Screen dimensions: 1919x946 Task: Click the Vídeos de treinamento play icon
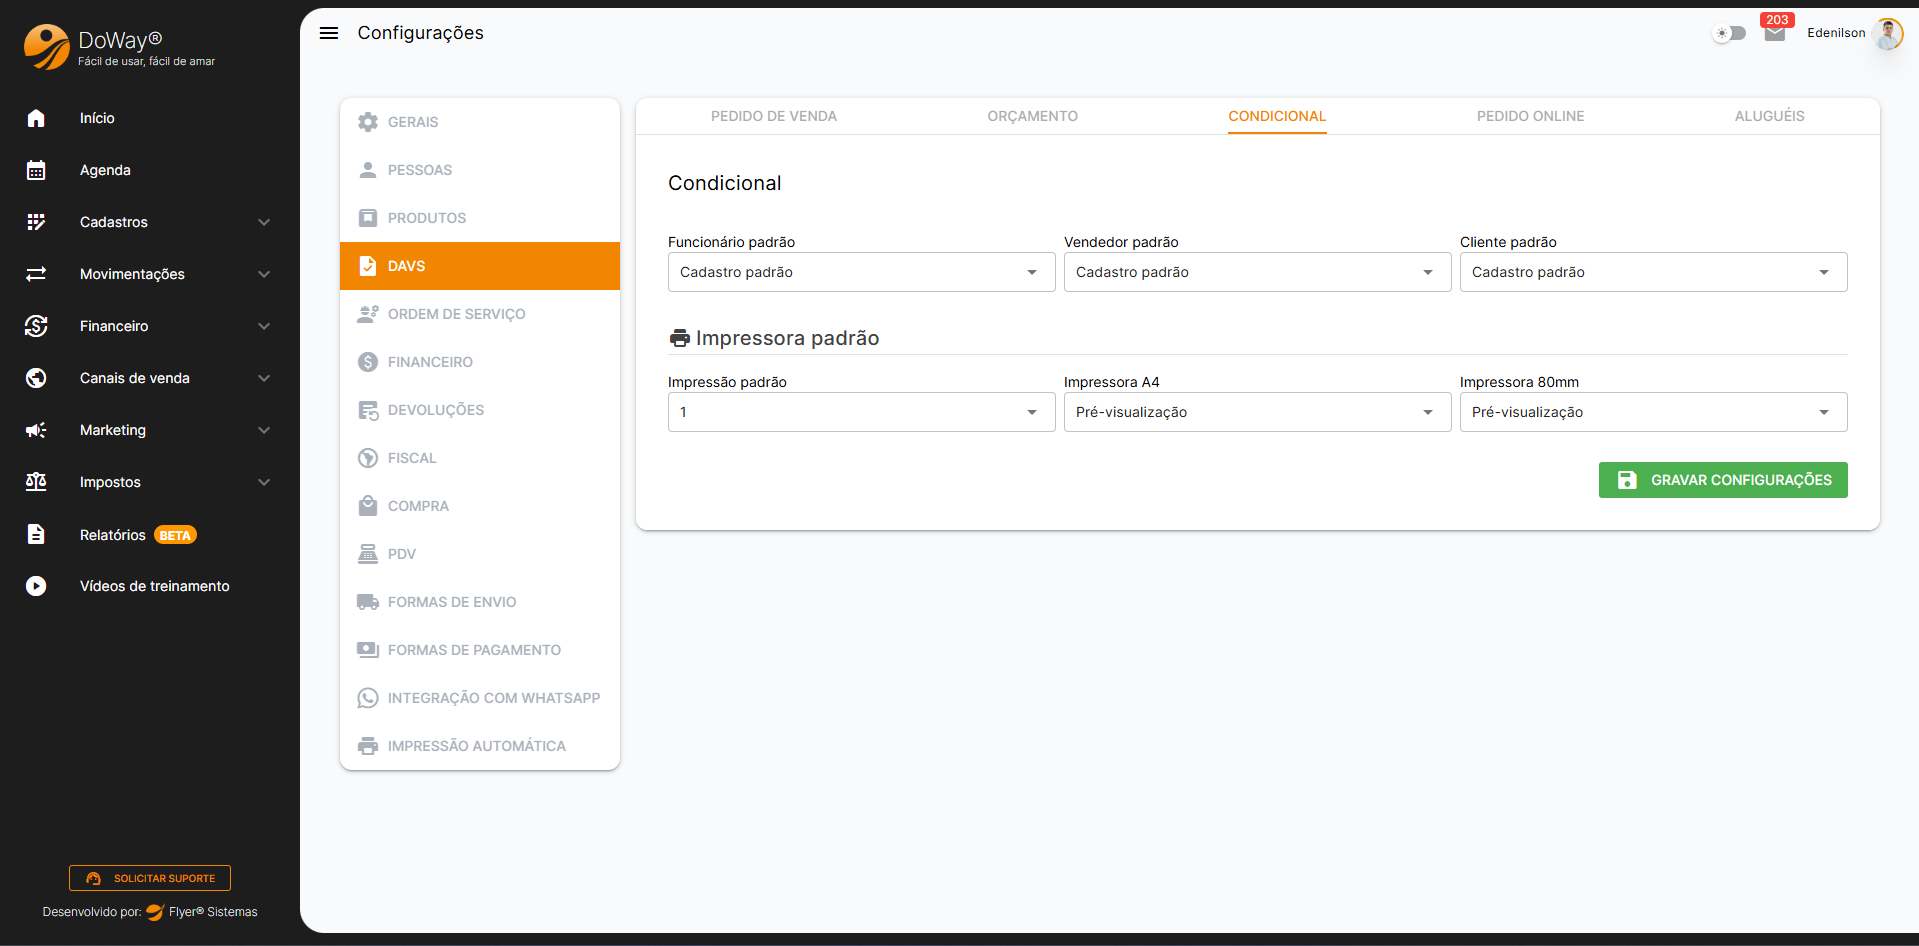tap(36, 586)
